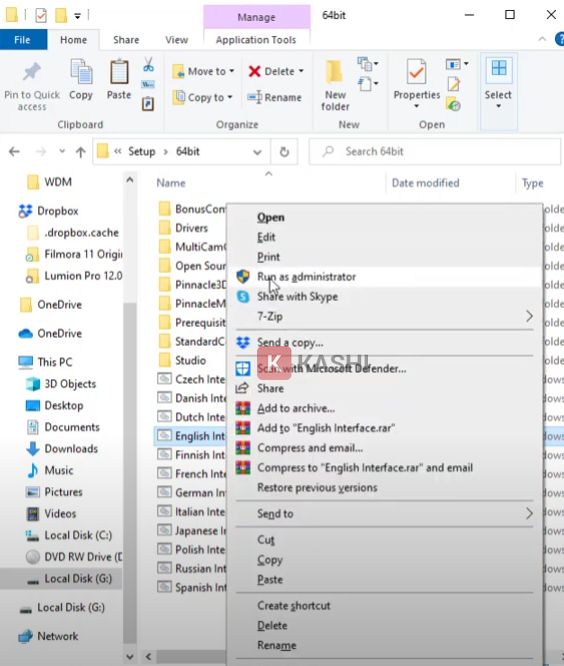Click the Copy ribbon icon
The height and width of the screenshot is (666, 564).
pos(81,72)
